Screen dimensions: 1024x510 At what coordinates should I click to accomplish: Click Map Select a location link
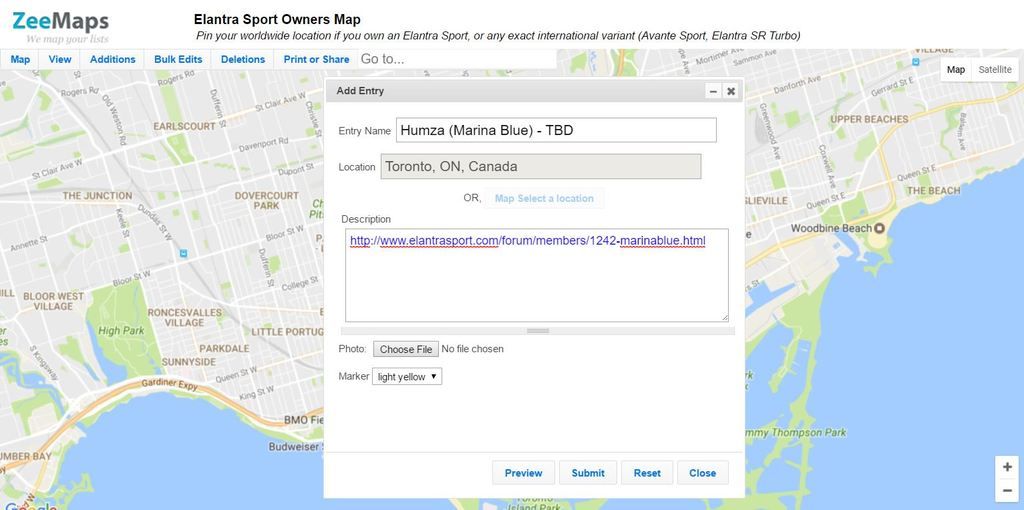(x=544, y=199)
